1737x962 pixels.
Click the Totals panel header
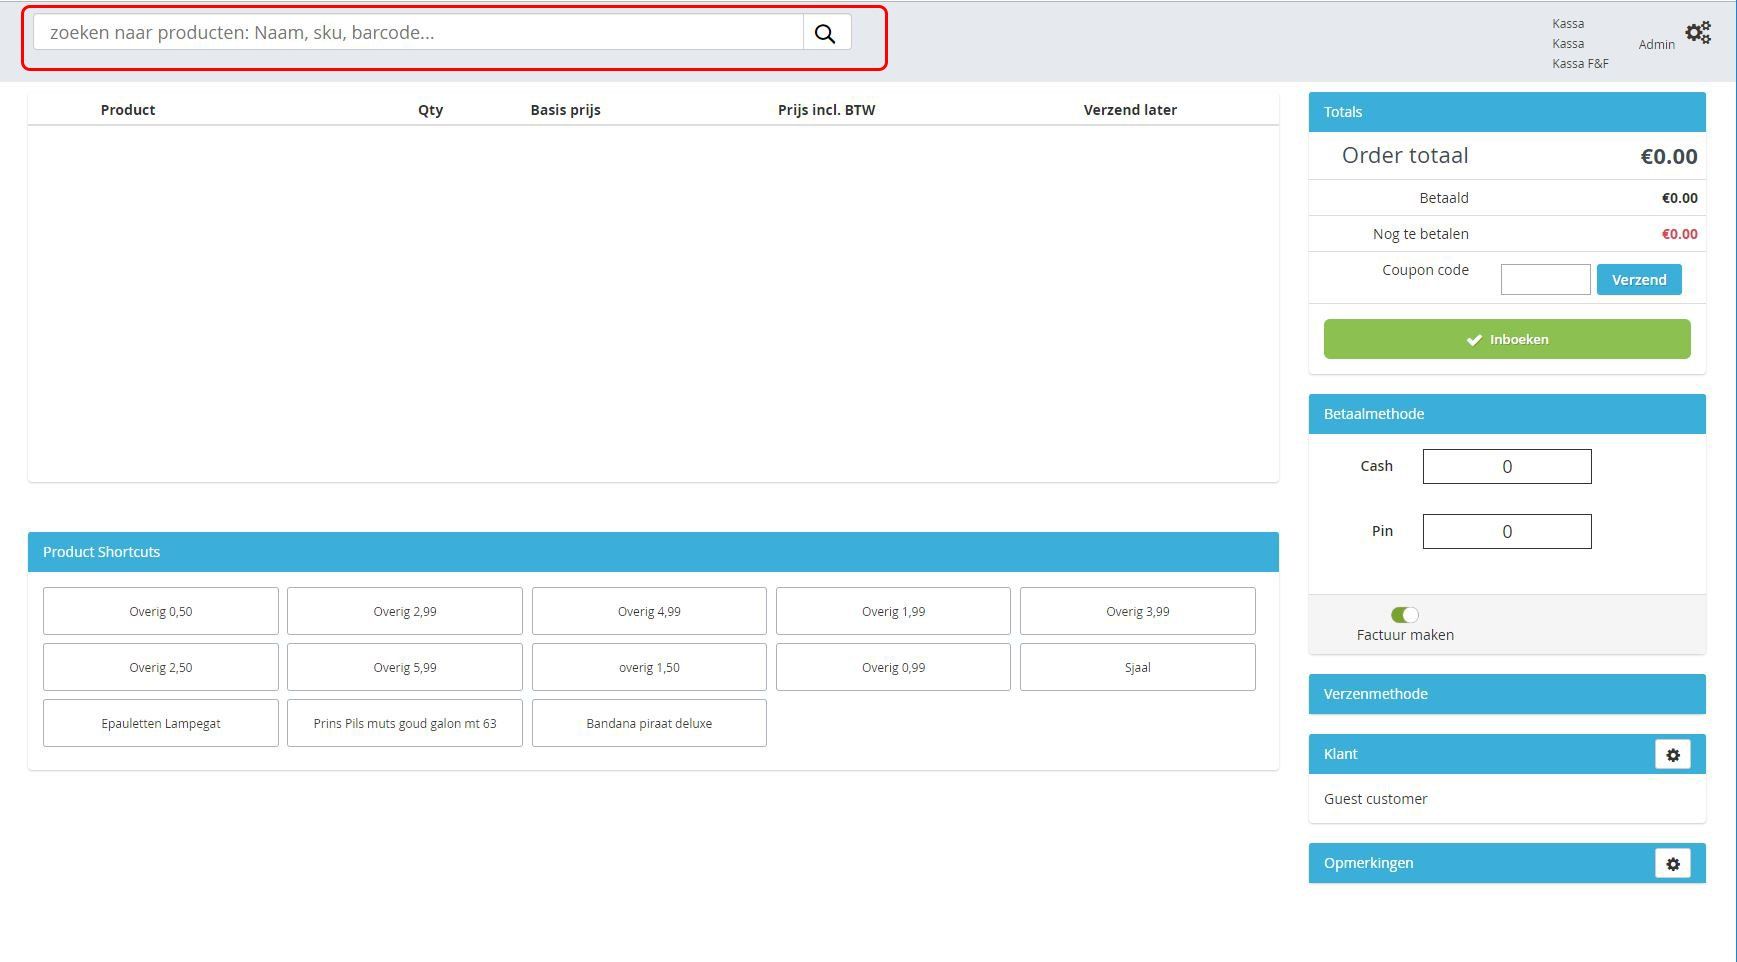click(1506, 112)
